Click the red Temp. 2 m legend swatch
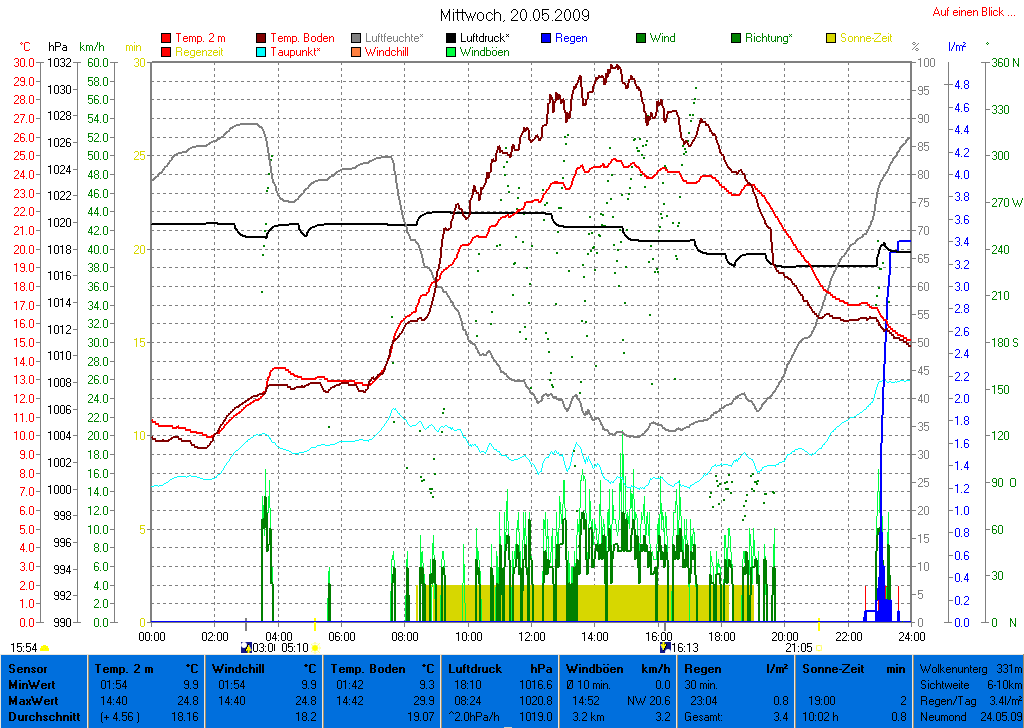The width and height of the screenshot is (1024, 728). pyautogui.click(x=166, y=38)
